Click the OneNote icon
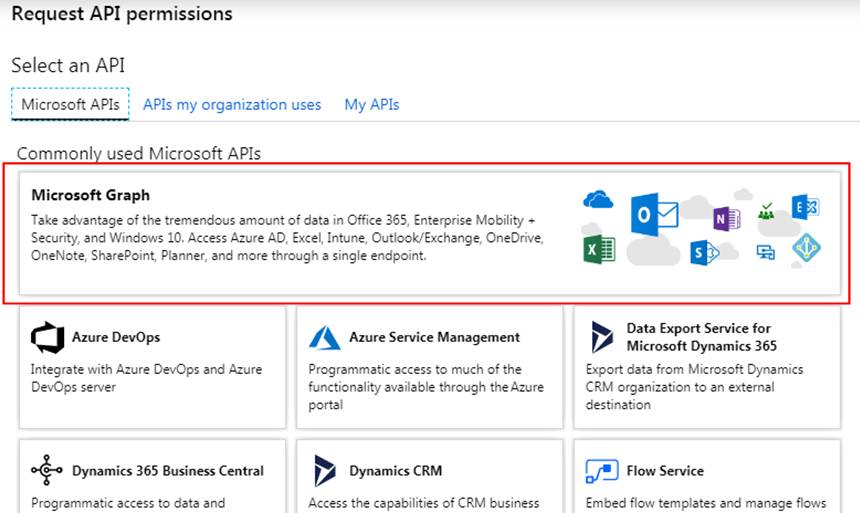 (x=727, y=219)
